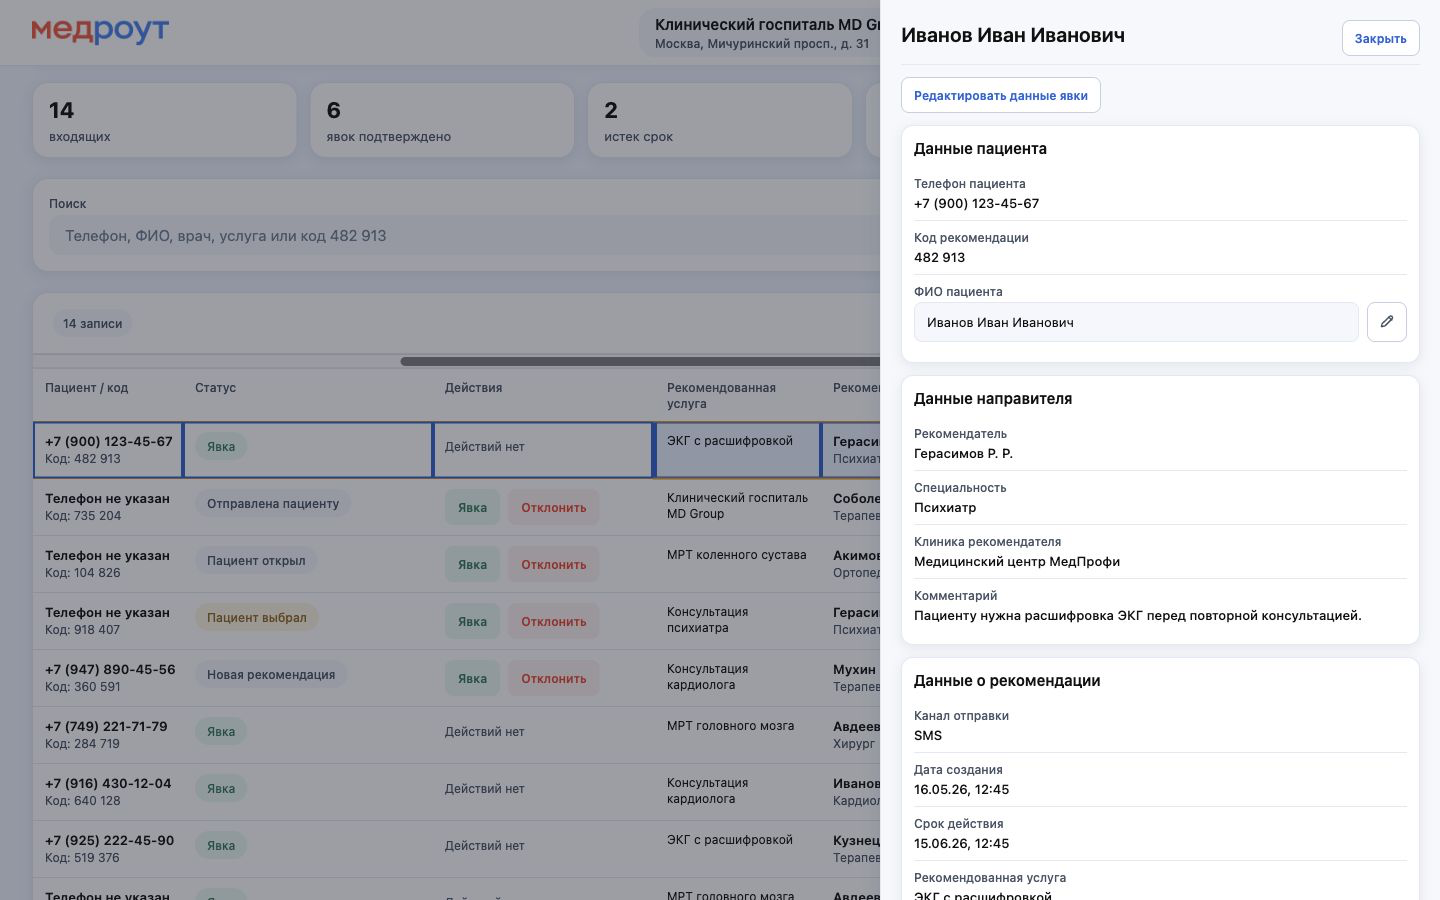Viewport: 1440px width, 900px height.
Task: Click Явка button for code 735 204
Action: point(472,507)
